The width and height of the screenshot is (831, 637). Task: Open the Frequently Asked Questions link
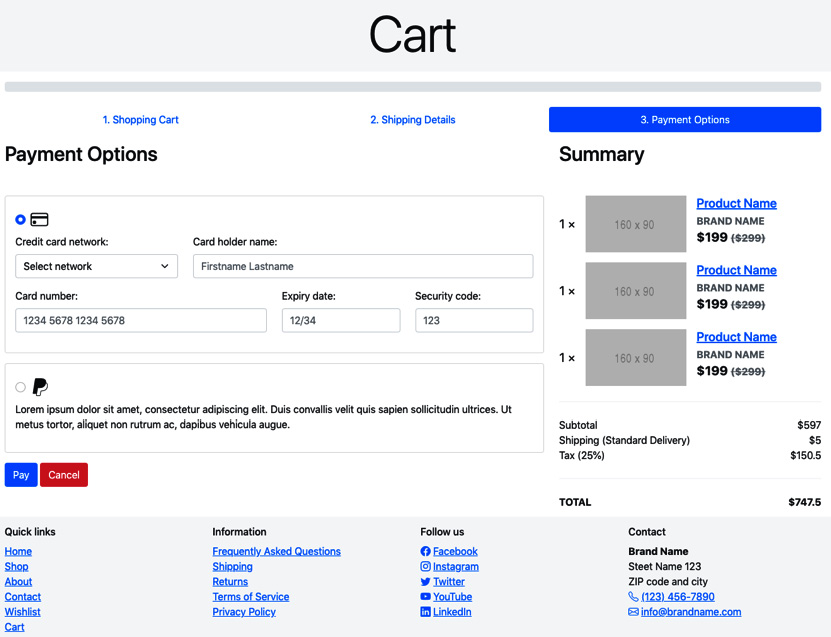coord(276,551)
